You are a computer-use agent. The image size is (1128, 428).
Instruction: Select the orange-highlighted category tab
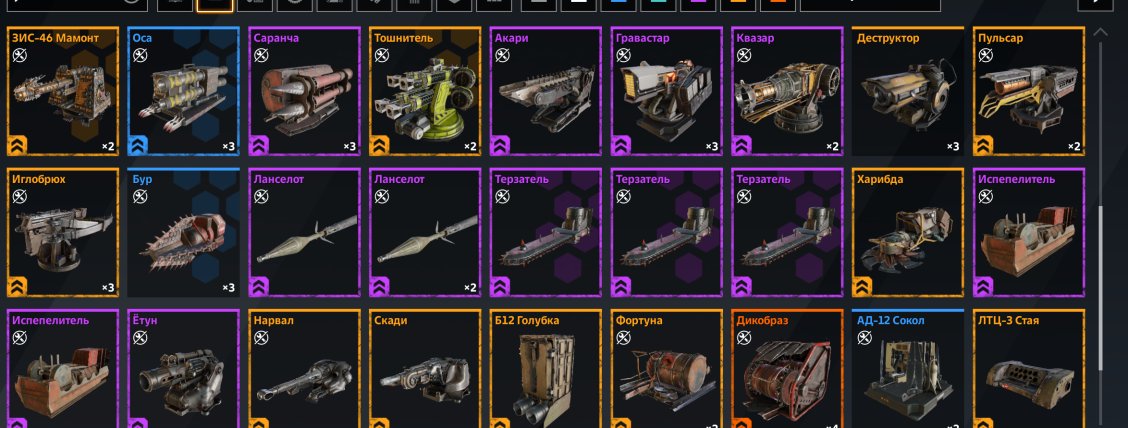[x=215, y=4]
